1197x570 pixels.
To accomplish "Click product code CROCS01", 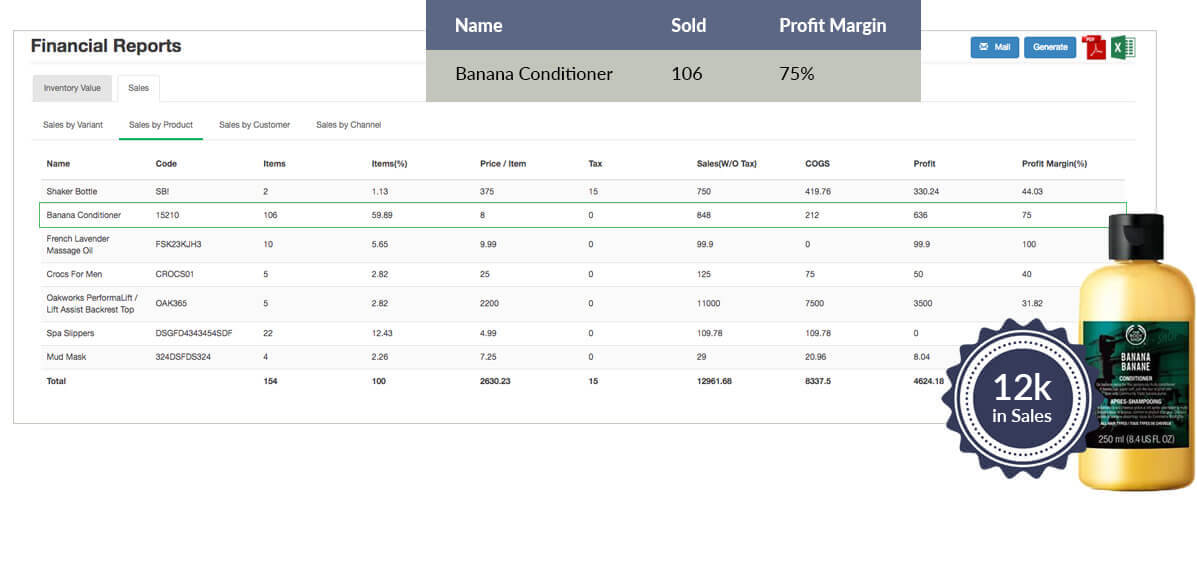I will click(x=175, y=274).
